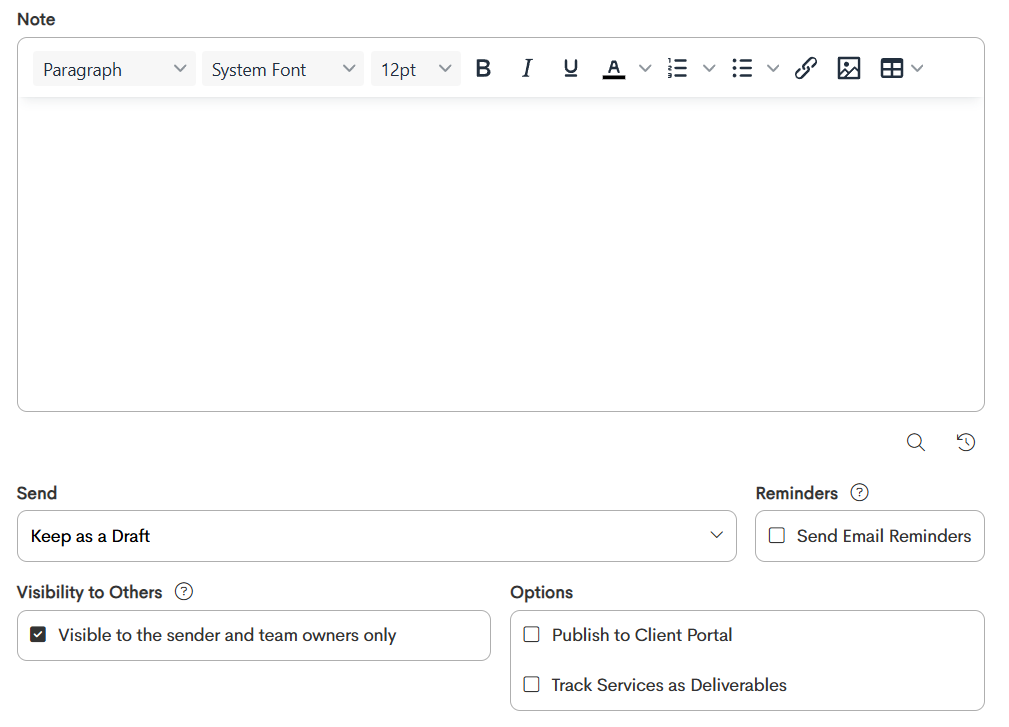The height and width of the screenshot is (727, 1009).
Task: Underline the selected note text
Action: [570, 68]
